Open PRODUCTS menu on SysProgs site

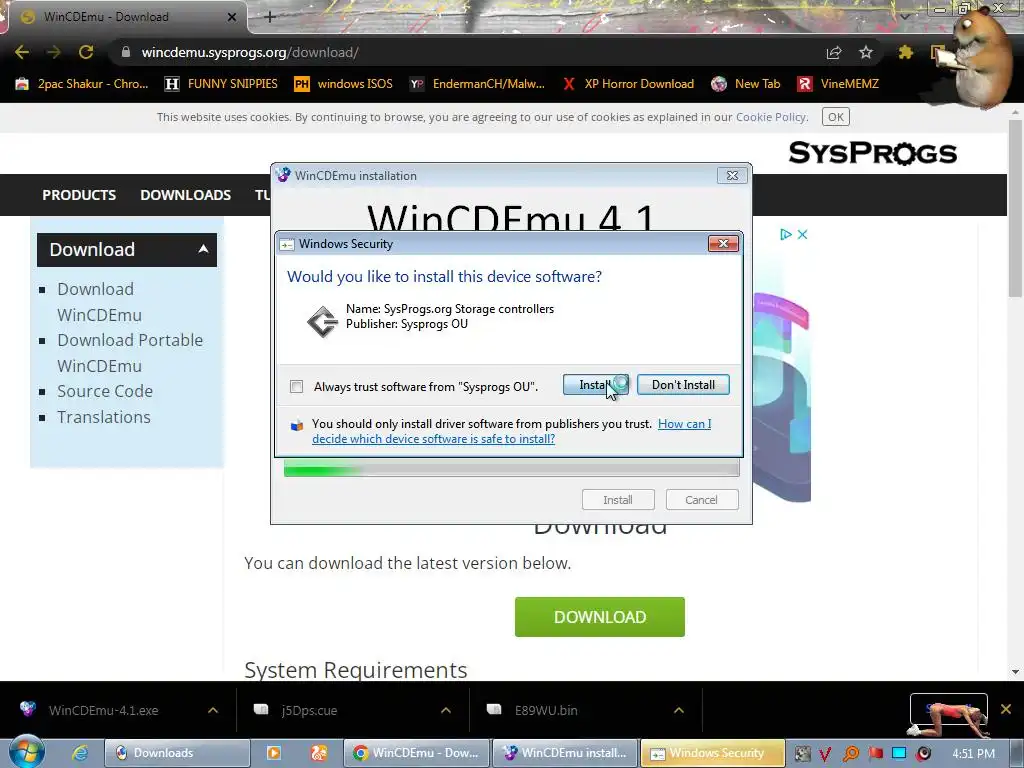click(79, 195)
